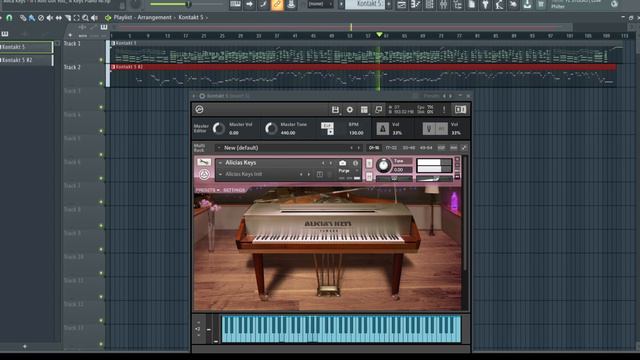Viewport: 640px width, 360px height.
Task: Click Kontakt minimized view icon
Action: pyautogui.click(x=379, y=109)
